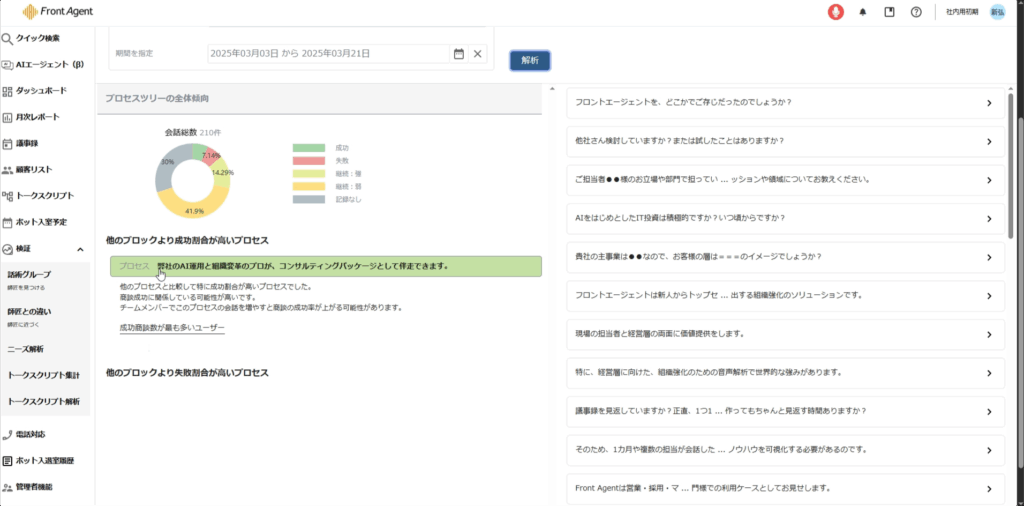Open the calendar date picker icon
Viewport: 1024px width, 506px height.
(x=459, y=53)
